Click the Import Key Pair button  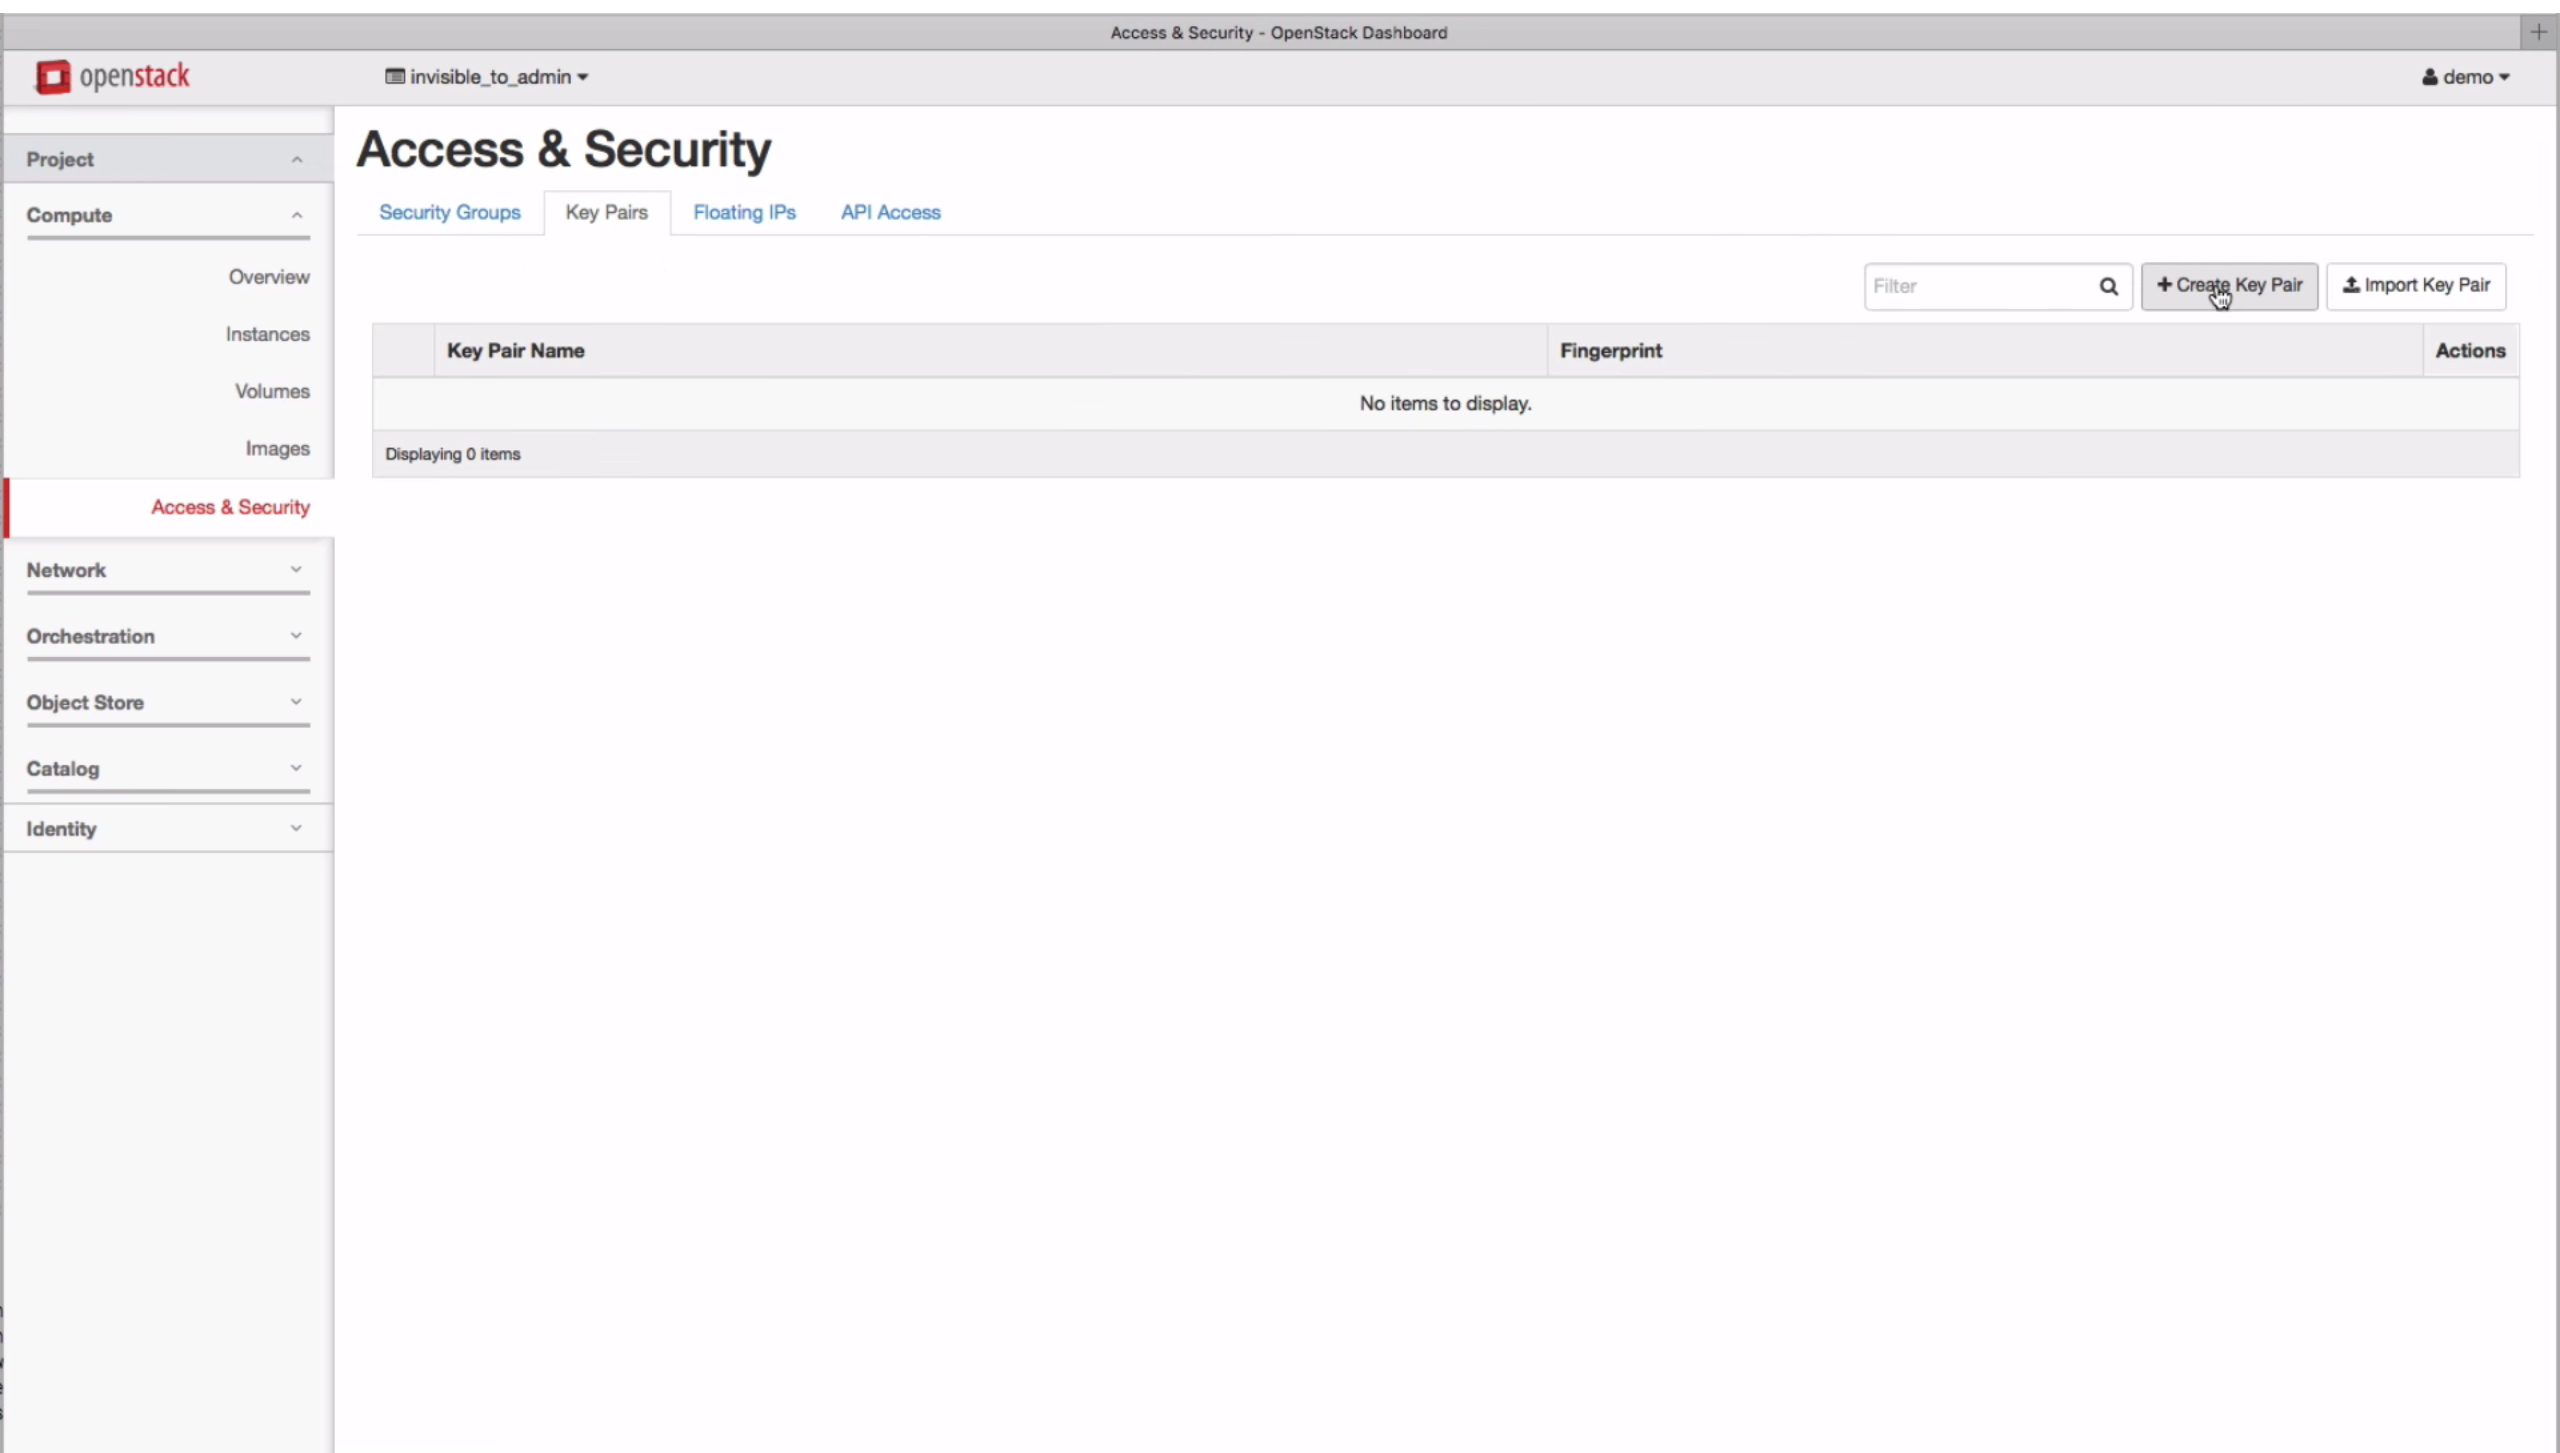(2415, 286)
